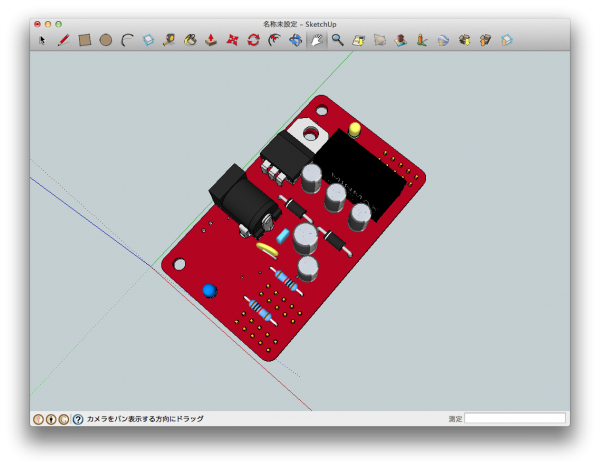Switch to the Orbit camera tool

(x=296, y=41)
